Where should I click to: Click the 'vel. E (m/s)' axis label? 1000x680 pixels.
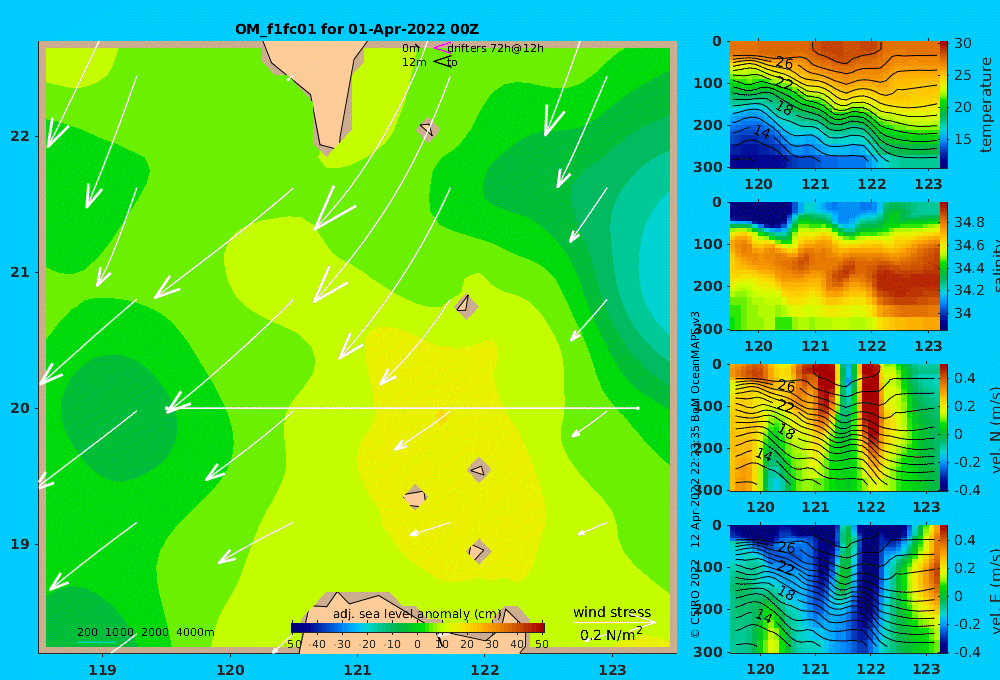[995, 590]
